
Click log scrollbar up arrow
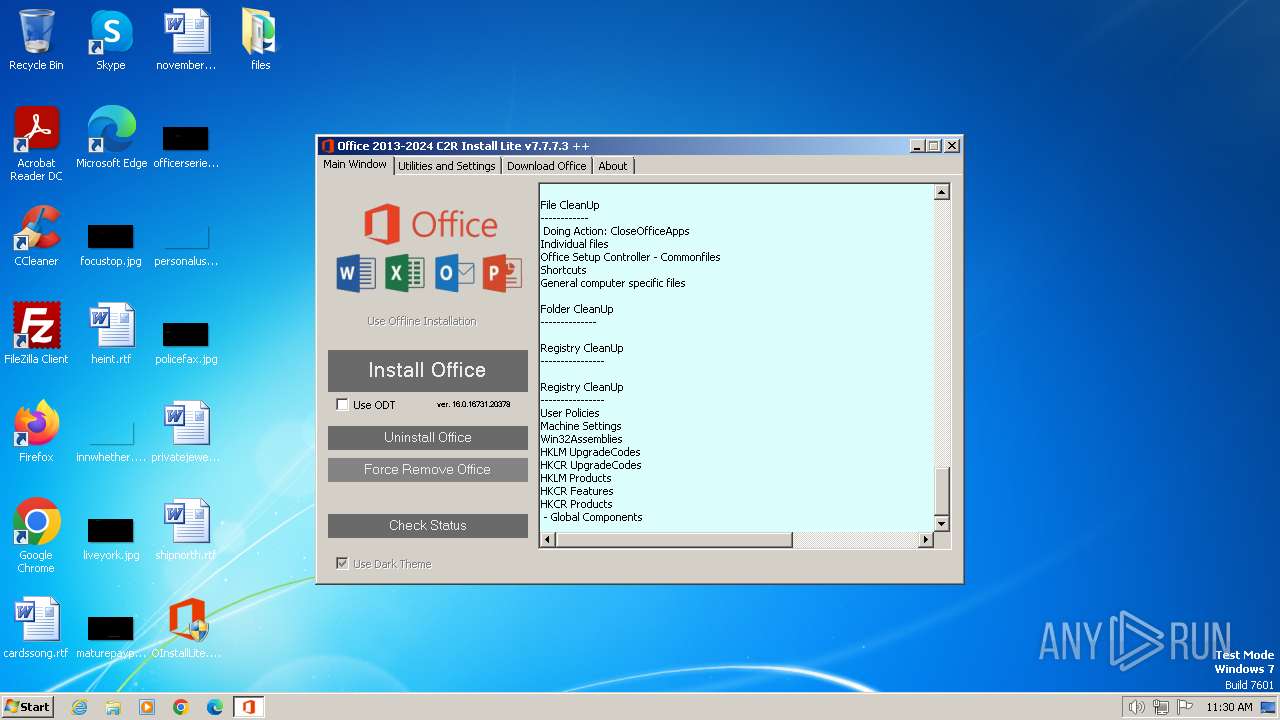coord(941,192)
